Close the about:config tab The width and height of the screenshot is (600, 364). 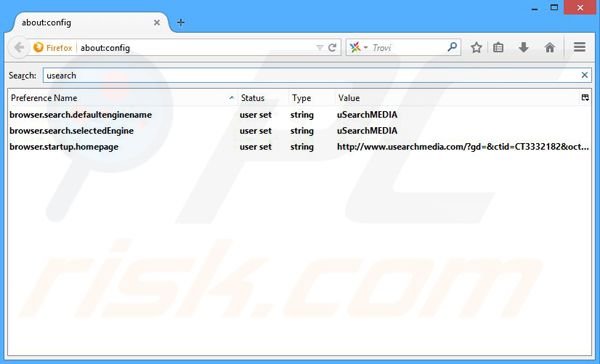(157, 23)
